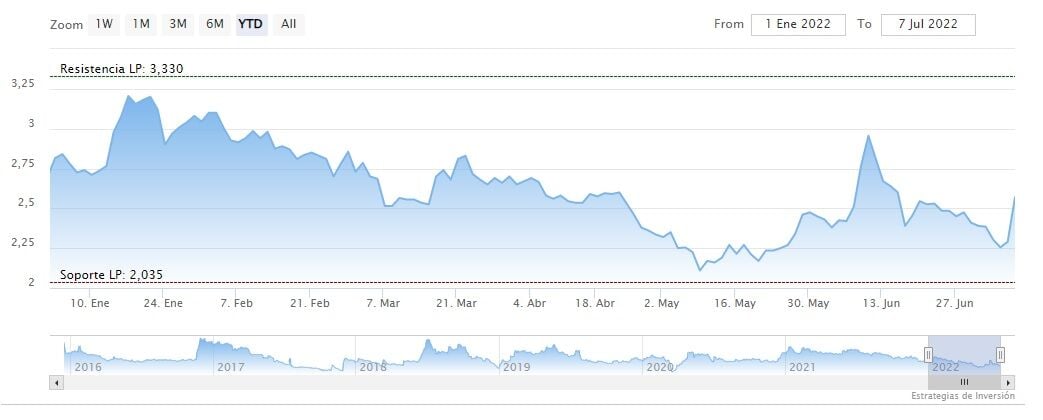
Task: Select the 1W zoom range
Action: click(x=104, y=24)
